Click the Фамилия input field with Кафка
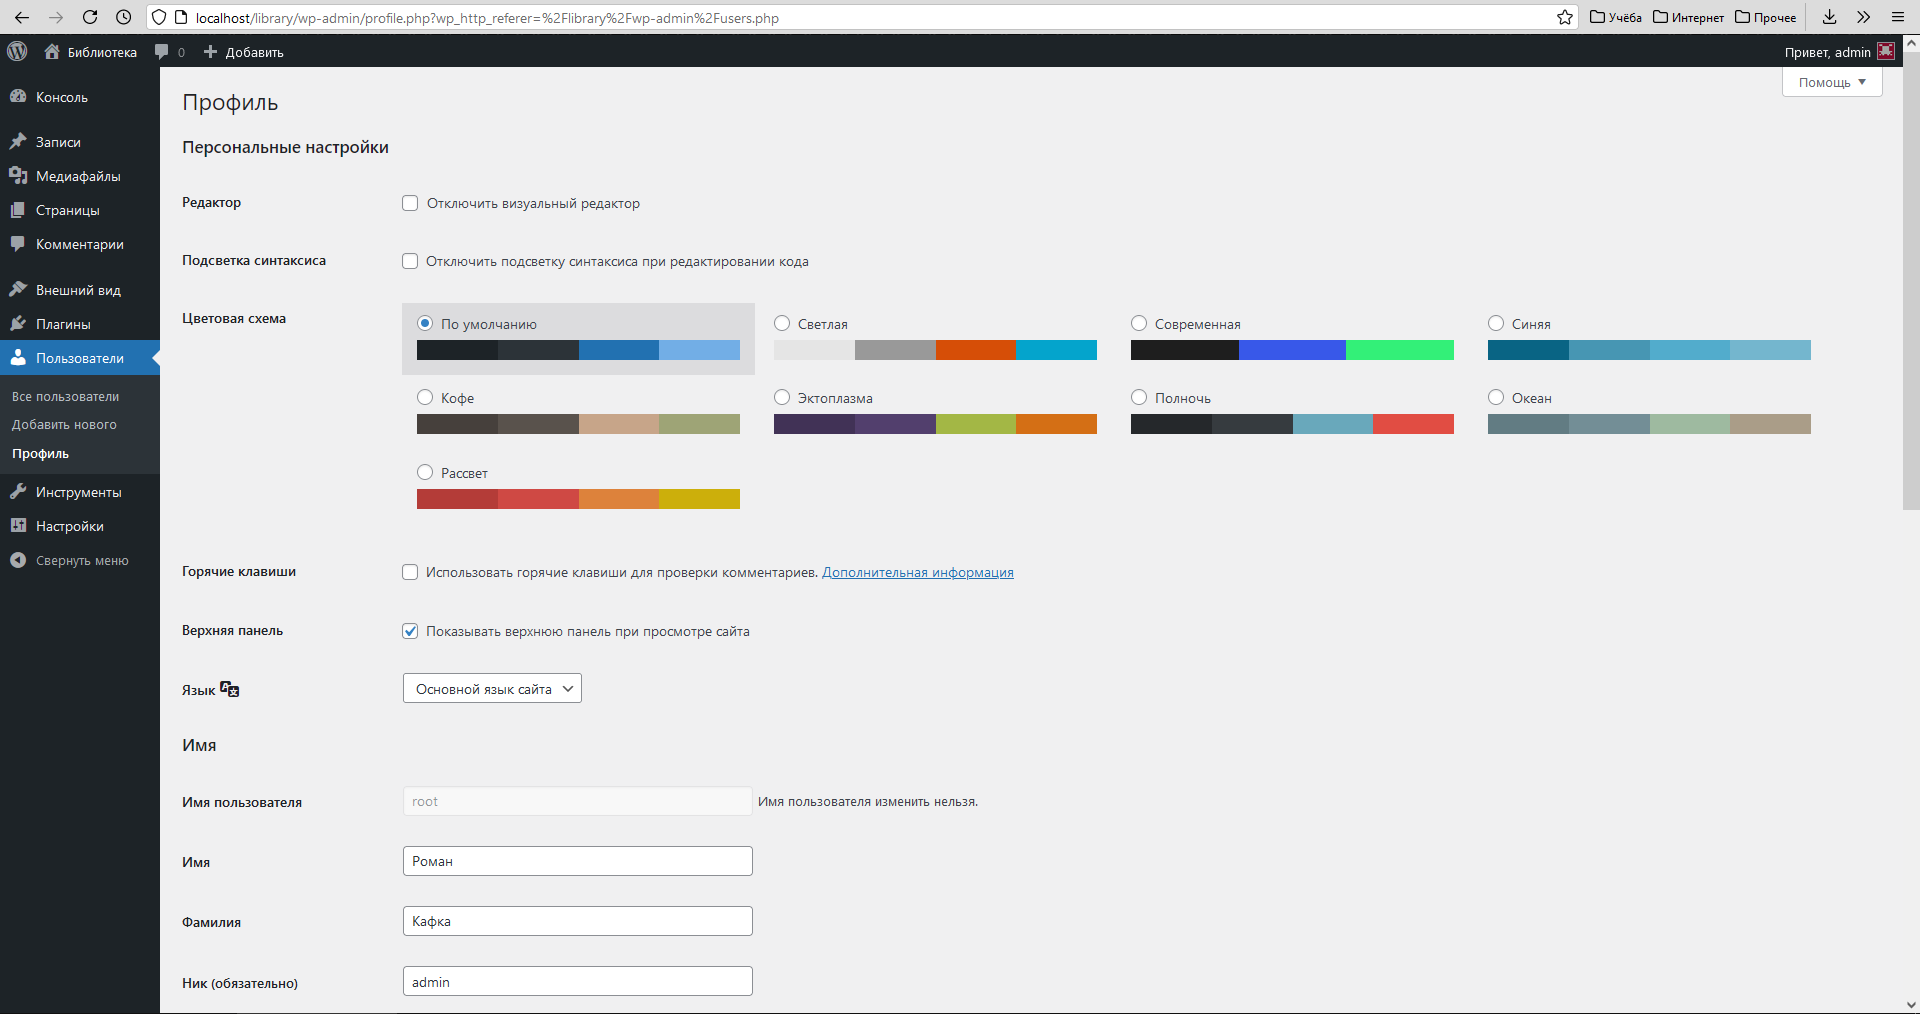Image resolution: width=1920 pixels, height=1014 pixels. point(578,921)
